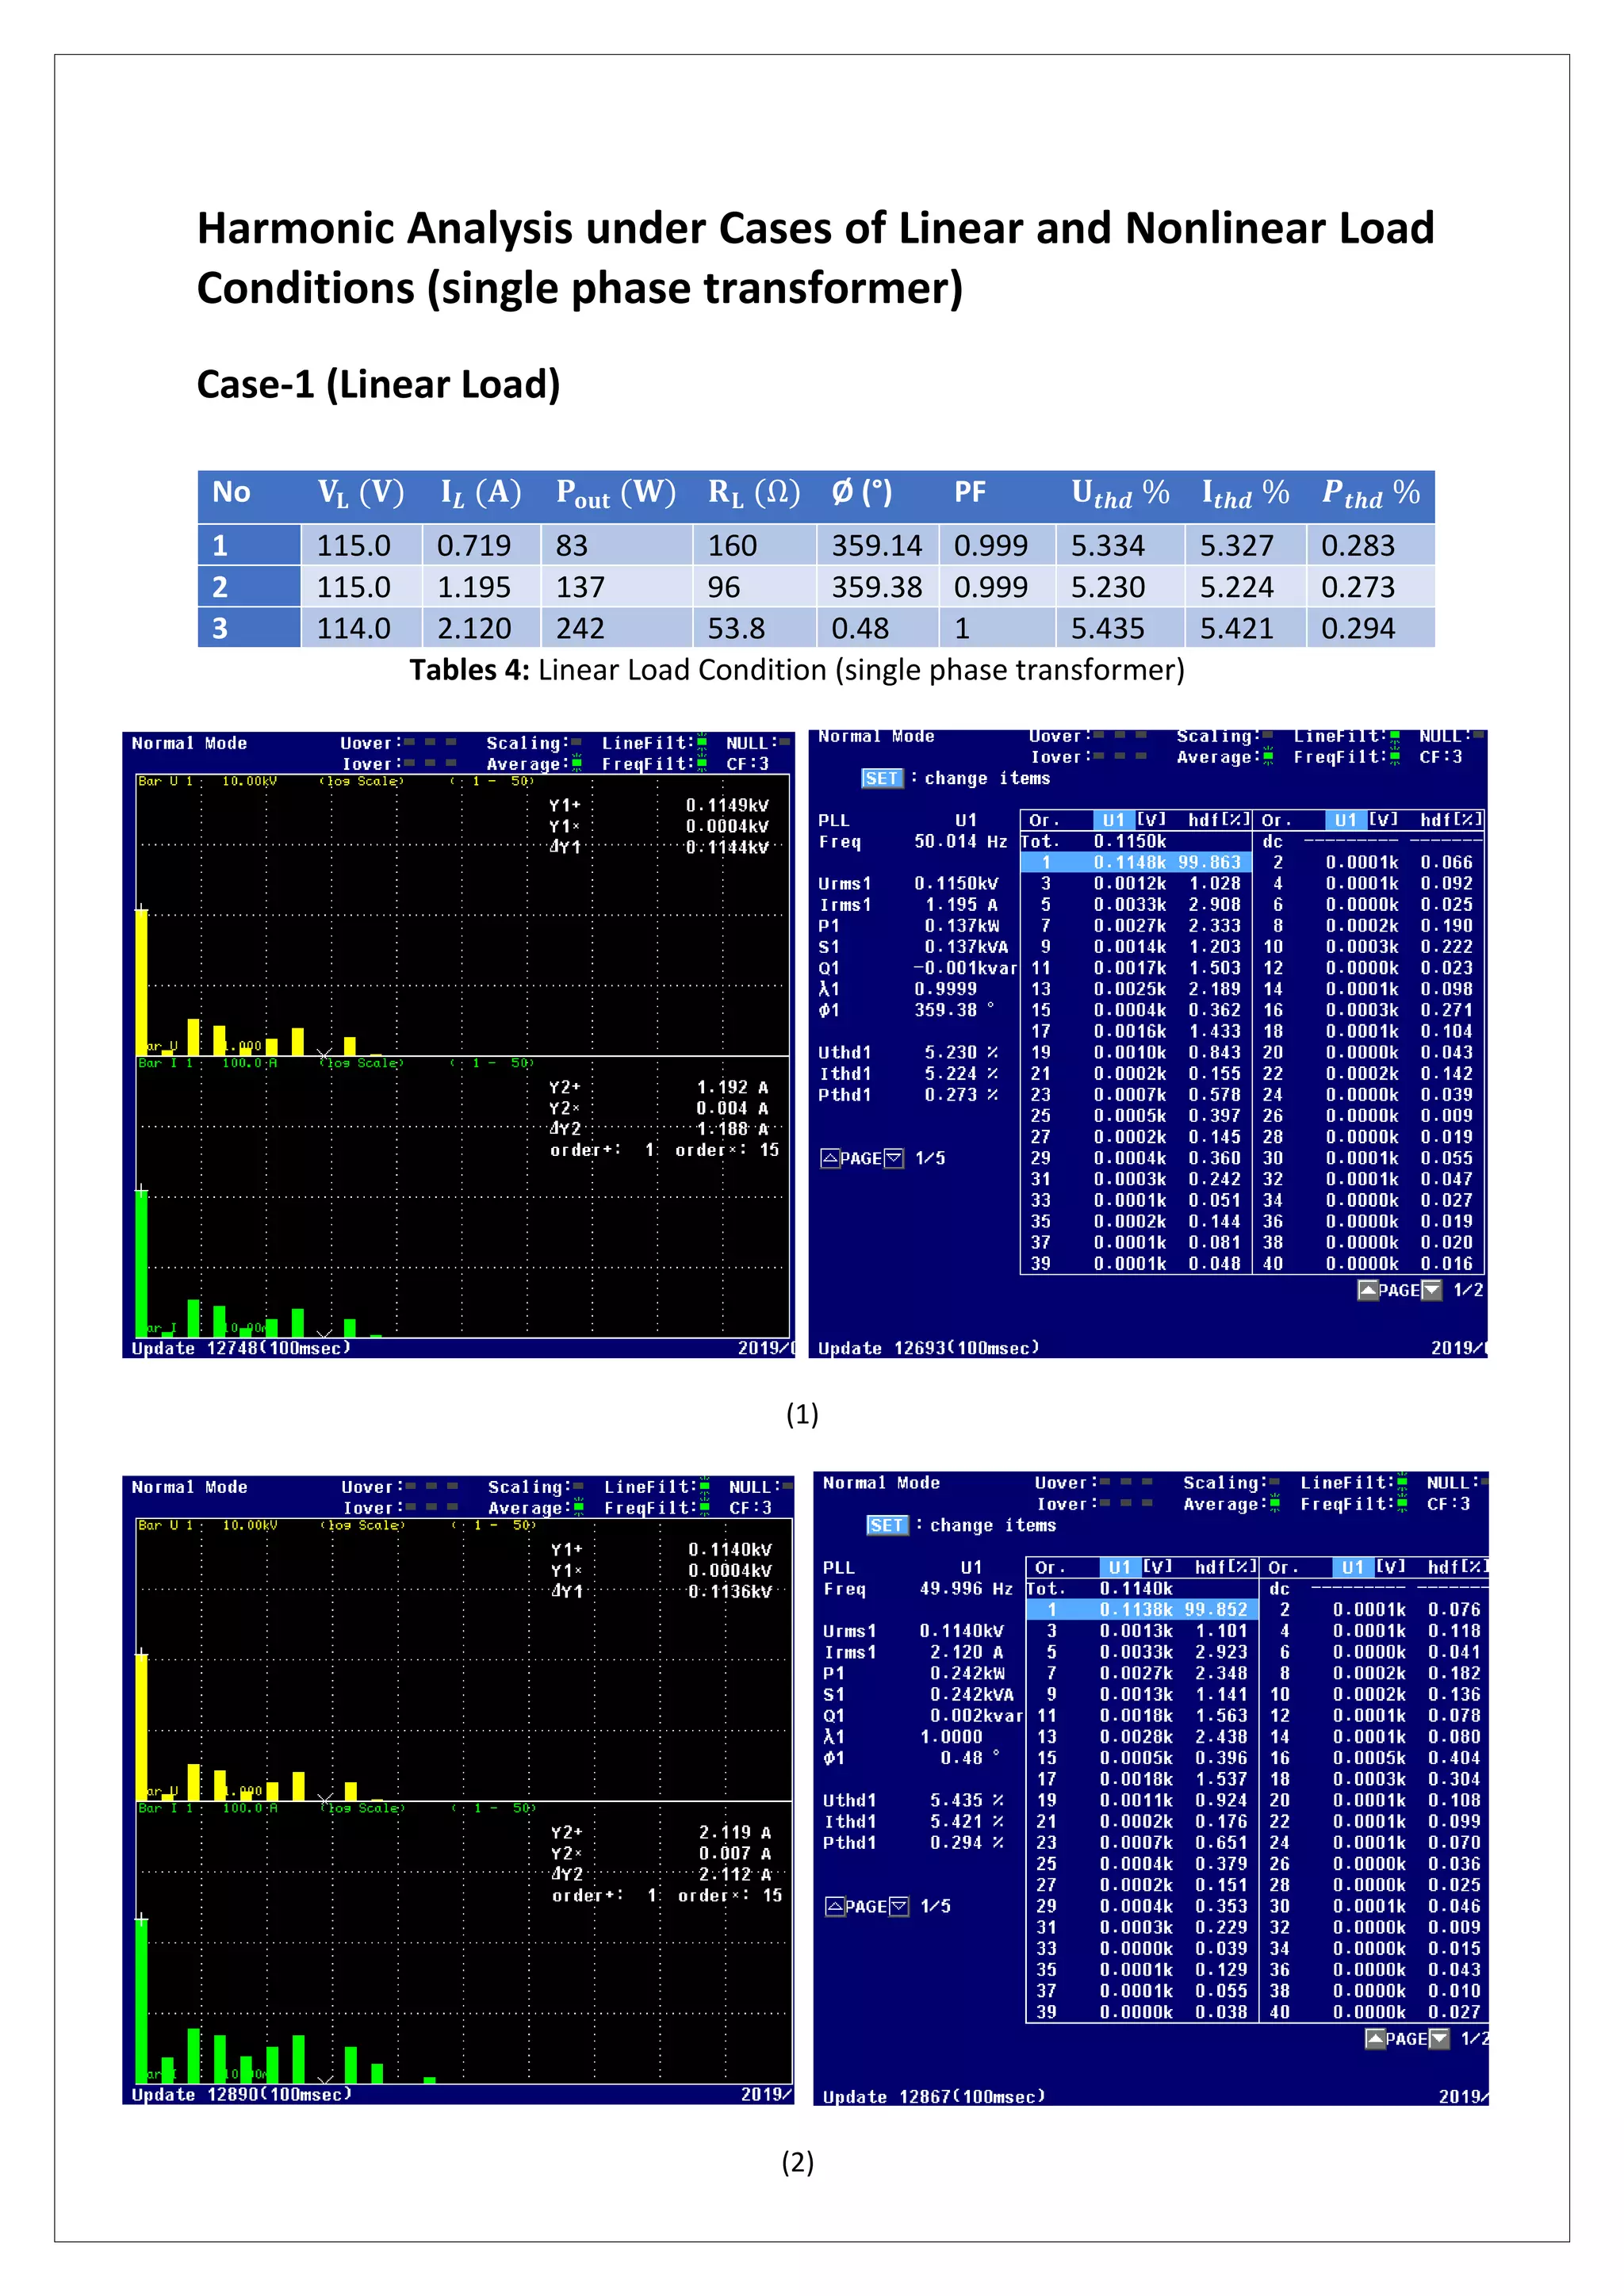1624x2296 pixels.
Task: Click the SET button in figure (1) list screen
Action: tap(882, 778)
